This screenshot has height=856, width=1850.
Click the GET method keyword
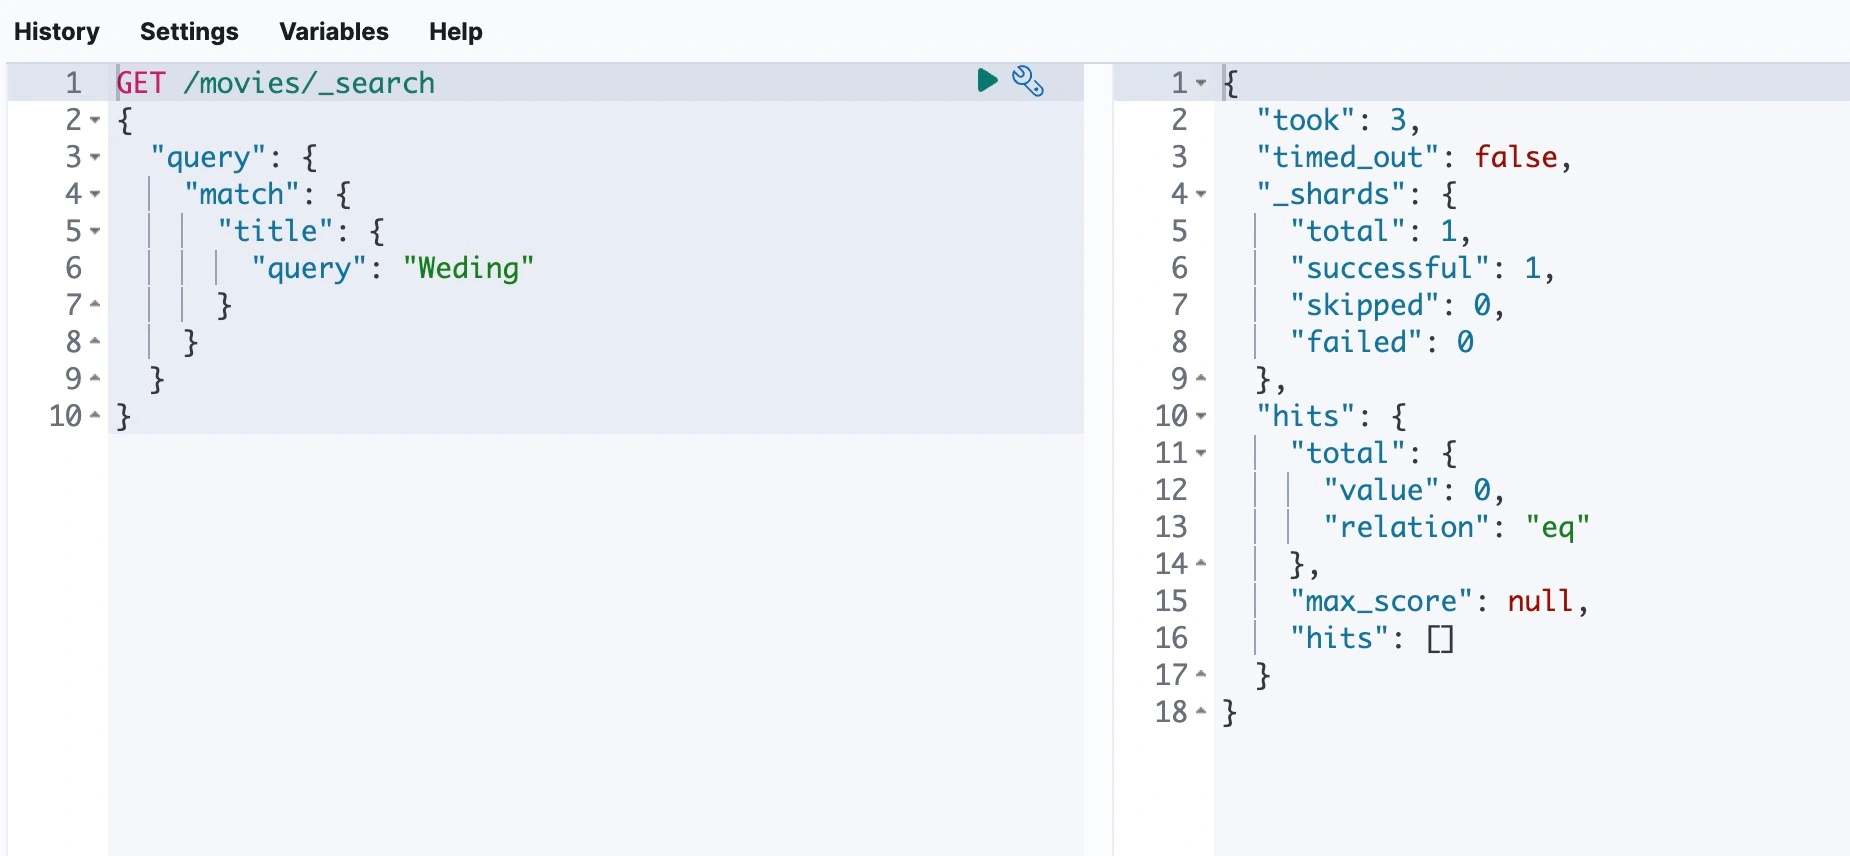(141, 83)
